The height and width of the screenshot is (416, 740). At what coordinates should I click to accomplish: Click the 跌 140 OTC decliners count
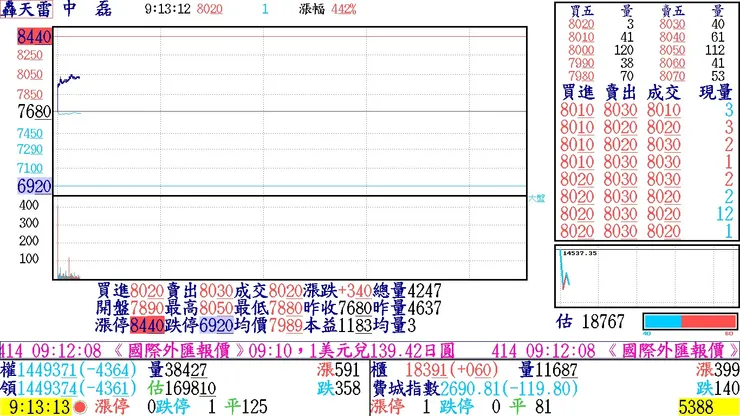pyautogui.click(x=717, y=389)
